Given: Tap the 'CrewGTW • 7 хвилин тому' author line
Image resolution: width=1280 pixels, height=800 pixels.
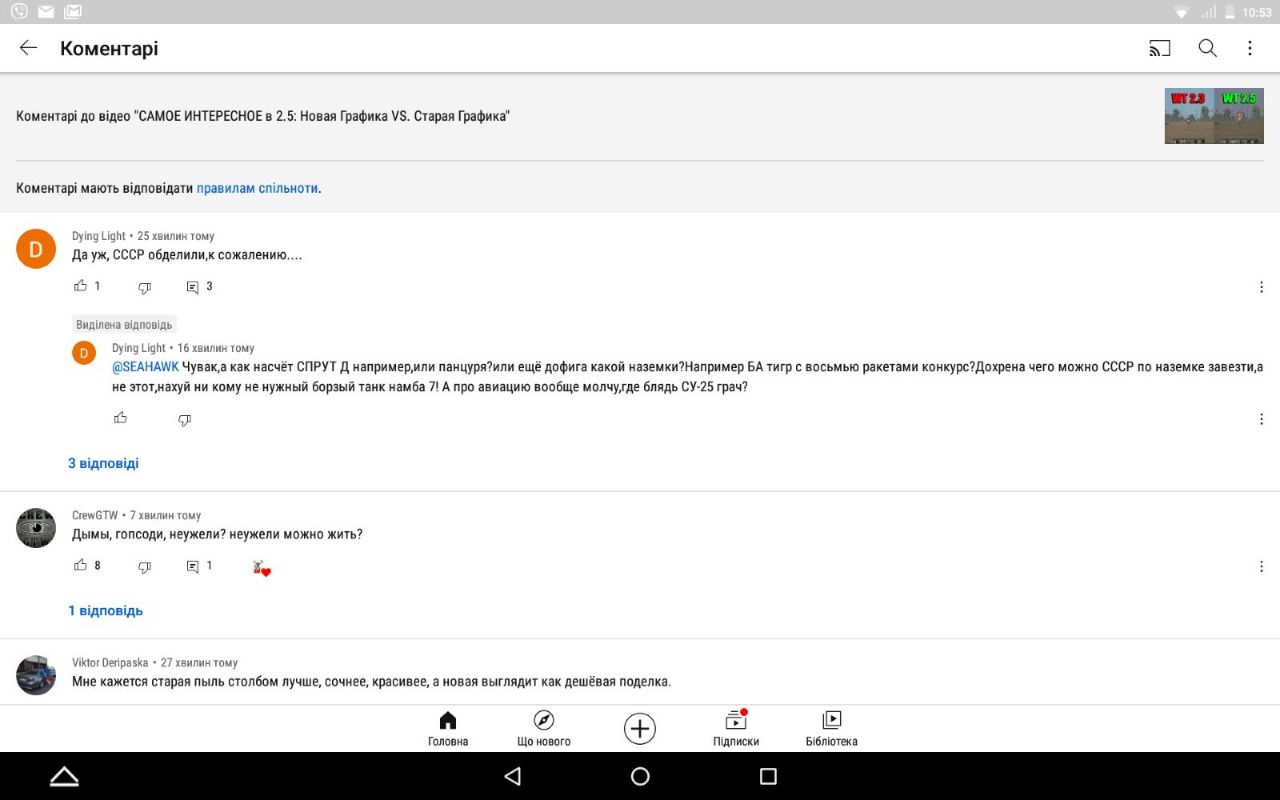Looking at the screenshot, I should coord(136,515).
